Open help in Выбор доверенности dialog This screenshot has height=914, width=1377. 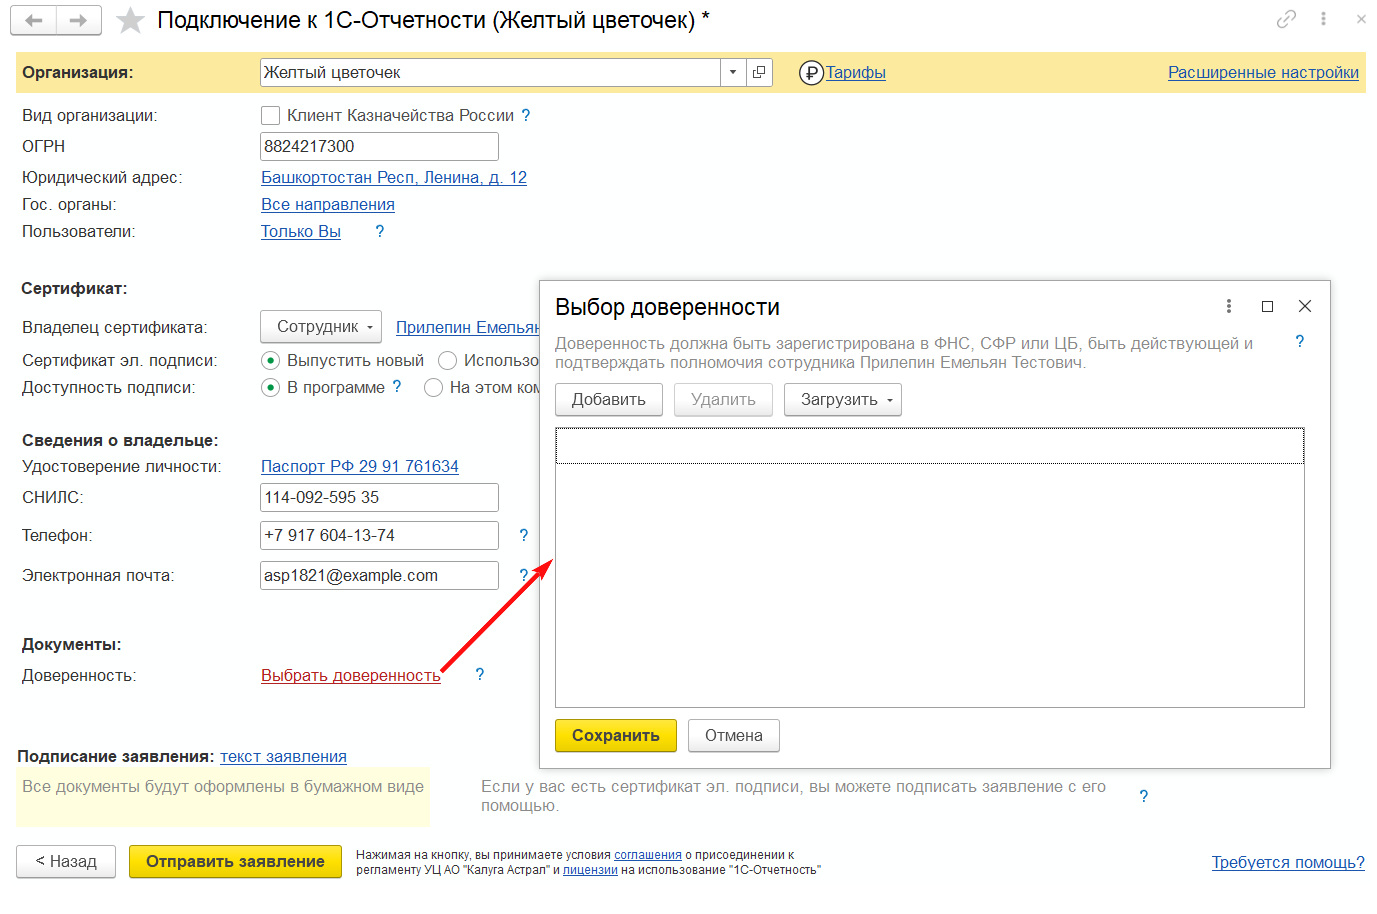(1300, 342)
